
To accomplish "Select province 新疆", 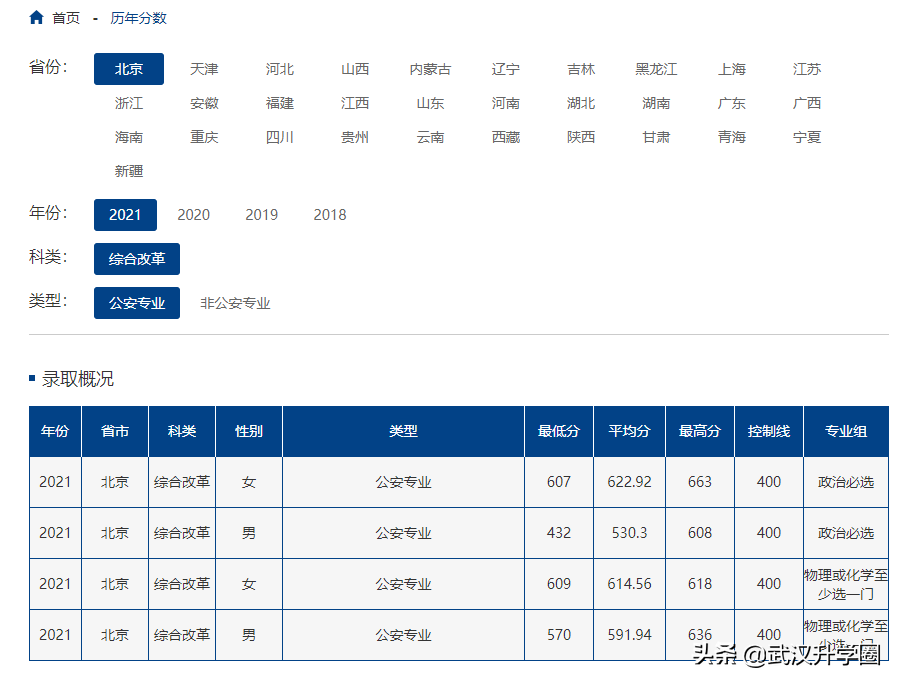I will [129, 171].
